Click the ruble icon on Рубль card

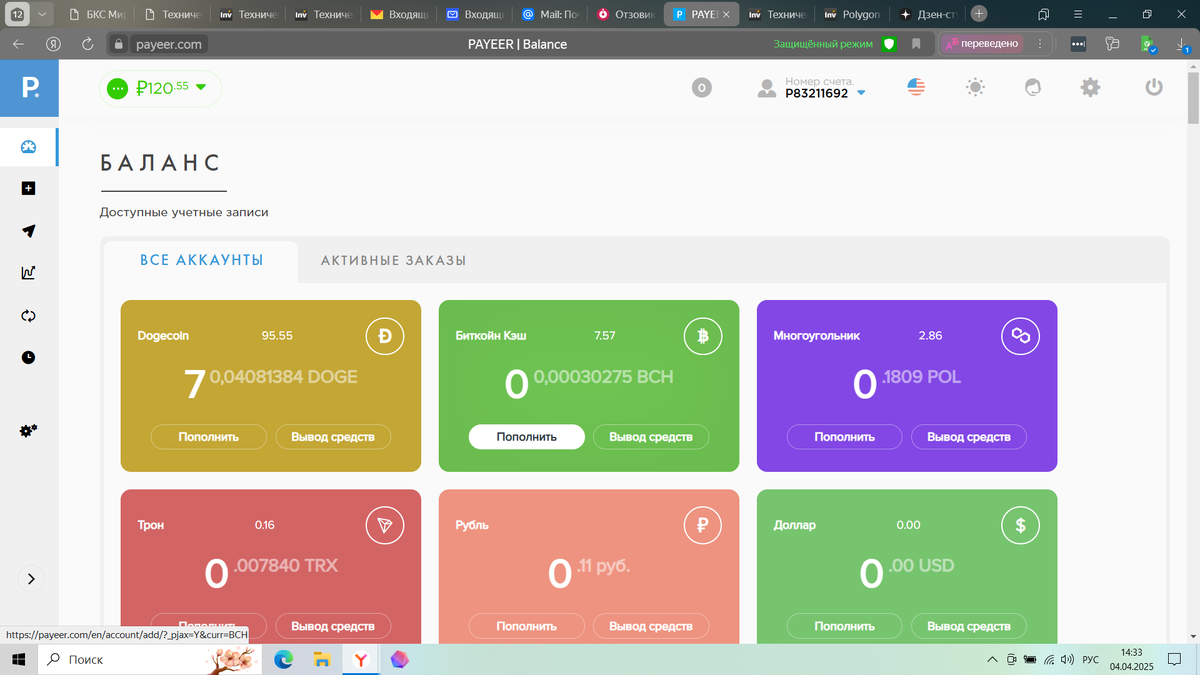pyautogui.click(x=703, y=526)
